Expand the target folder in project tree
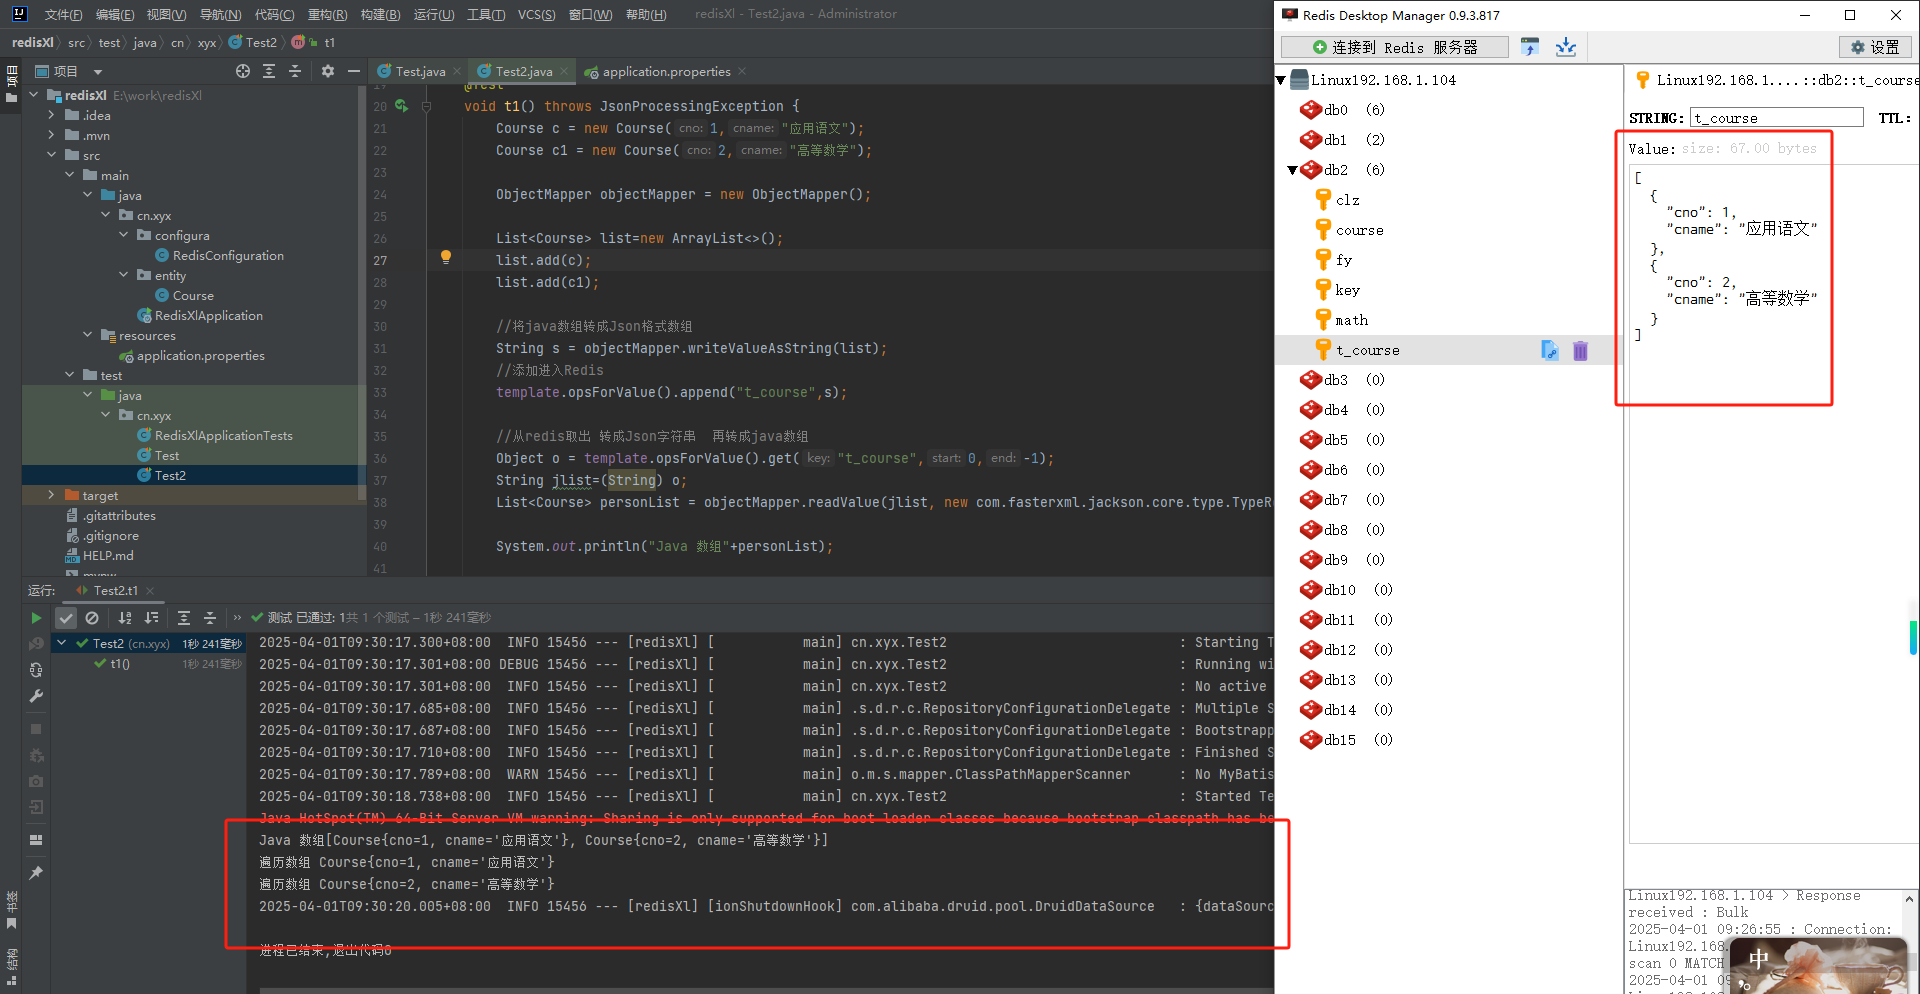 click(51, 494)
